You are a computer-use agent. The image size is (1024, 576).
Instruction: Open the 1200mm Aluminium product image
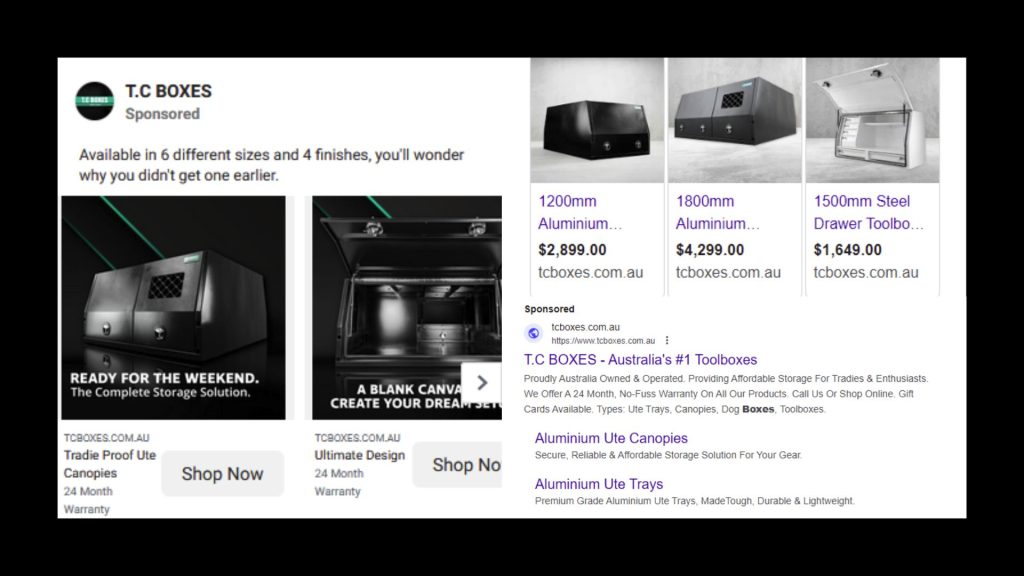pyautogui.click(x=597, y=120)
